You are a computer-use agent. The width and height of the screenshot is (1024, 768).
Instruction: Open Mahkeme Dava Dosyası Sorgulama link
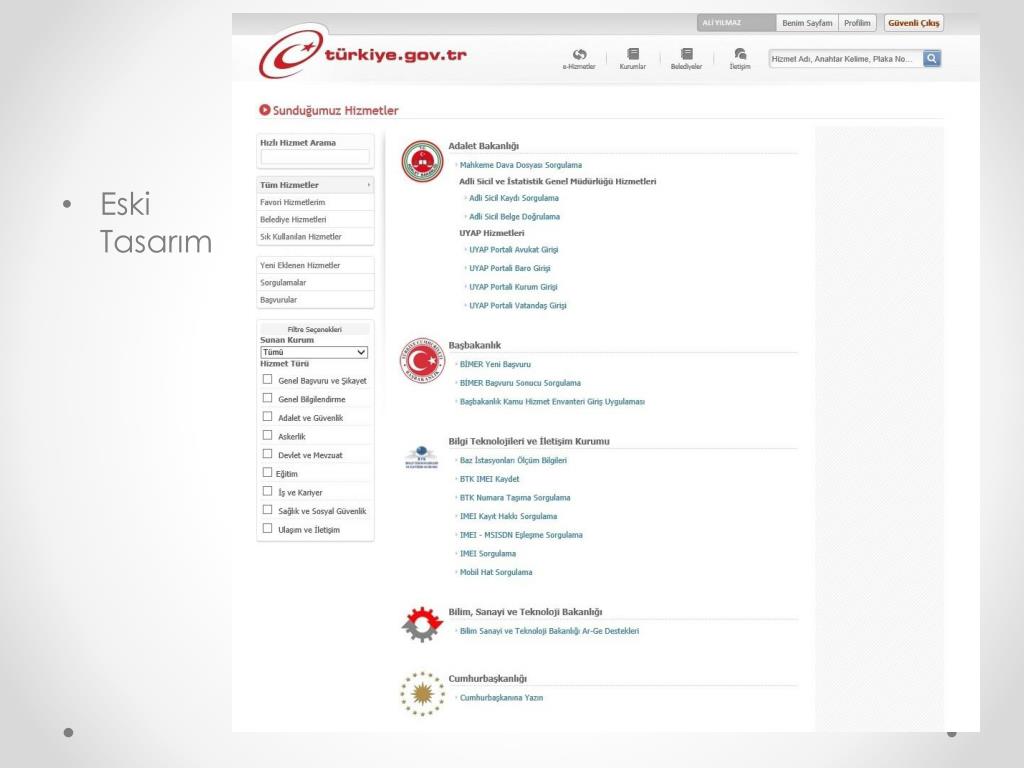(x=520, y=165)
